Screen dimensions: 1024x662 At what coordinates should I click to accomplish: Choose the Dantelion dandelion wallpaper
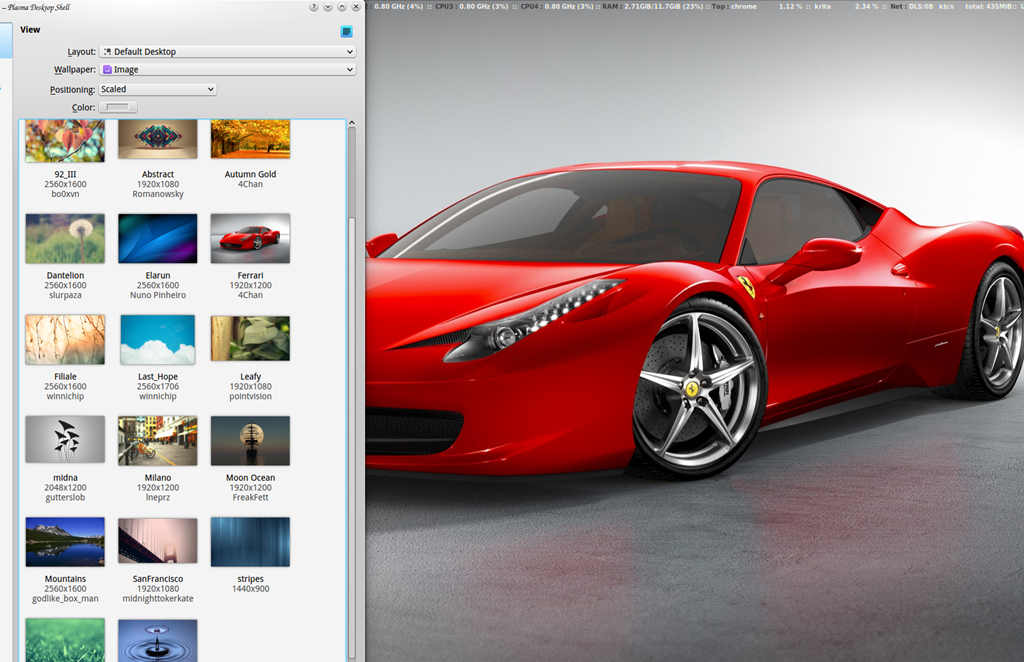click(x=65, y=238)
